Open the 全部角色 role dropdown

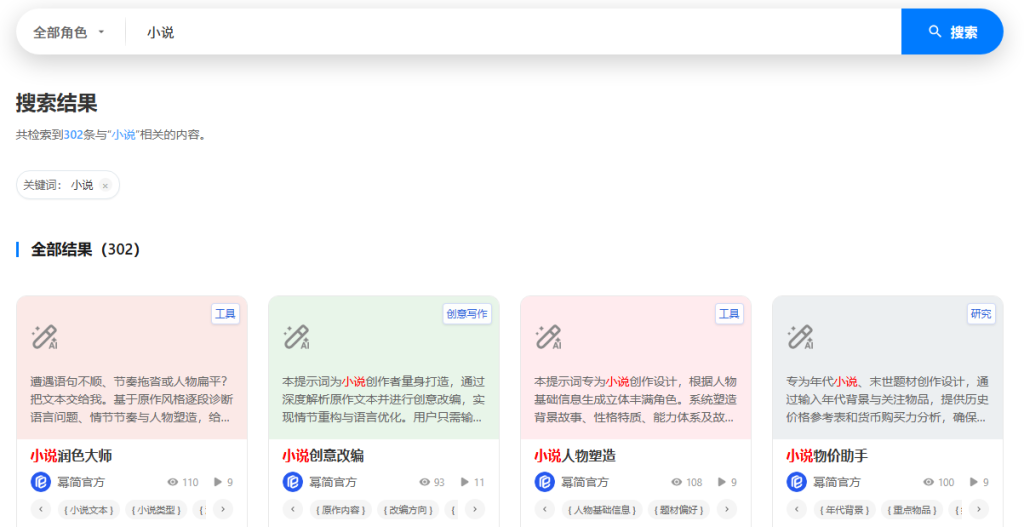(69, 32)
